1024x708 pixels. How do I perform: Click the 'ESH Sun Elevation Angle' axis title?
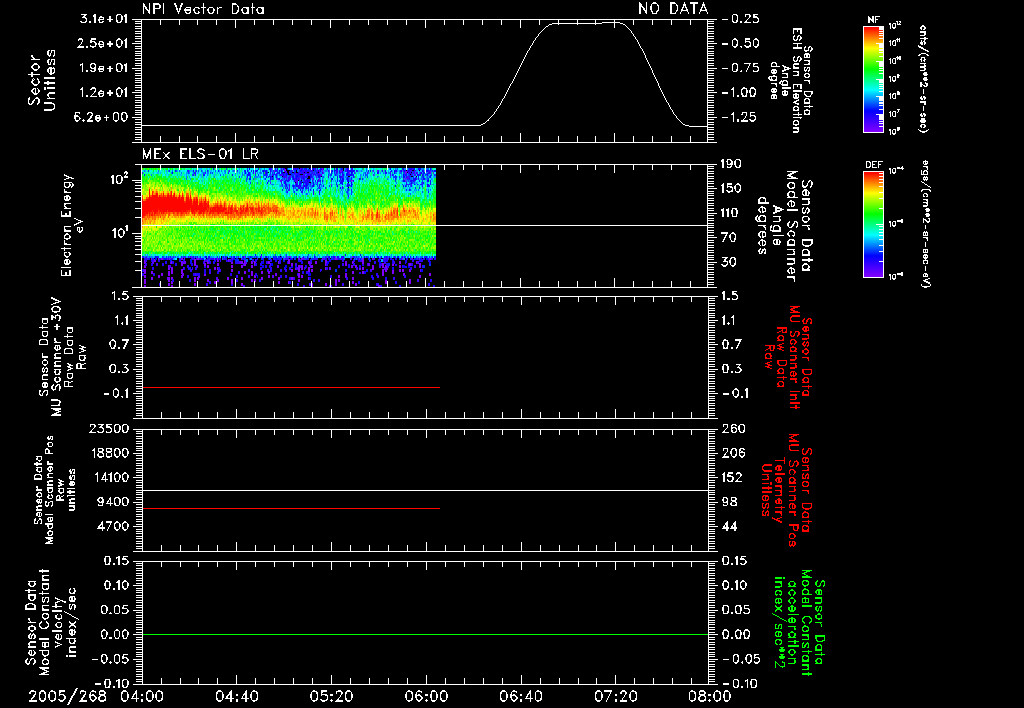point(790,80)
